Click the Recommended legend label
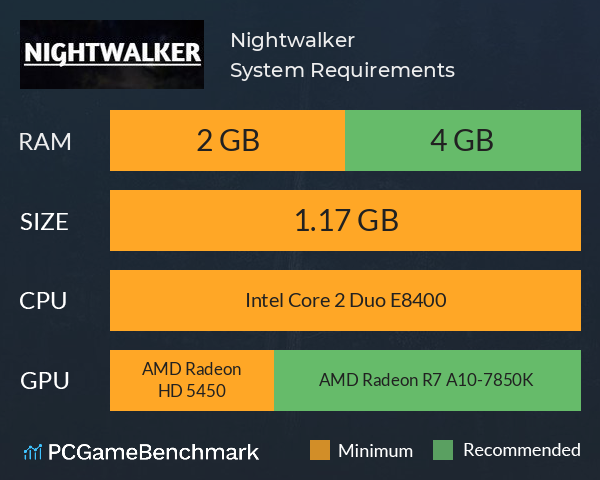 [522, 450]
